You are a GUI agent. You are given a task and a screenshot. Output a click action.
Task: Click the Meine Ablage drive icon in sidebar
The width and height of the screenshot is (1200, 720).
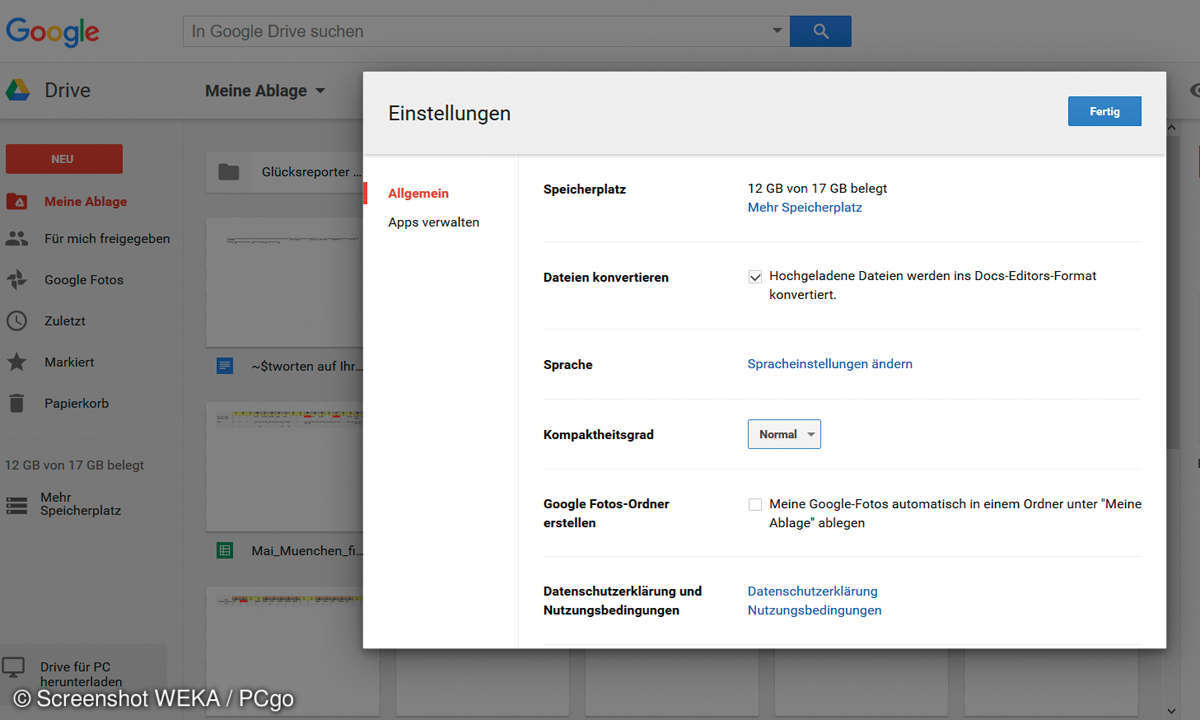[x=17, y=201]
